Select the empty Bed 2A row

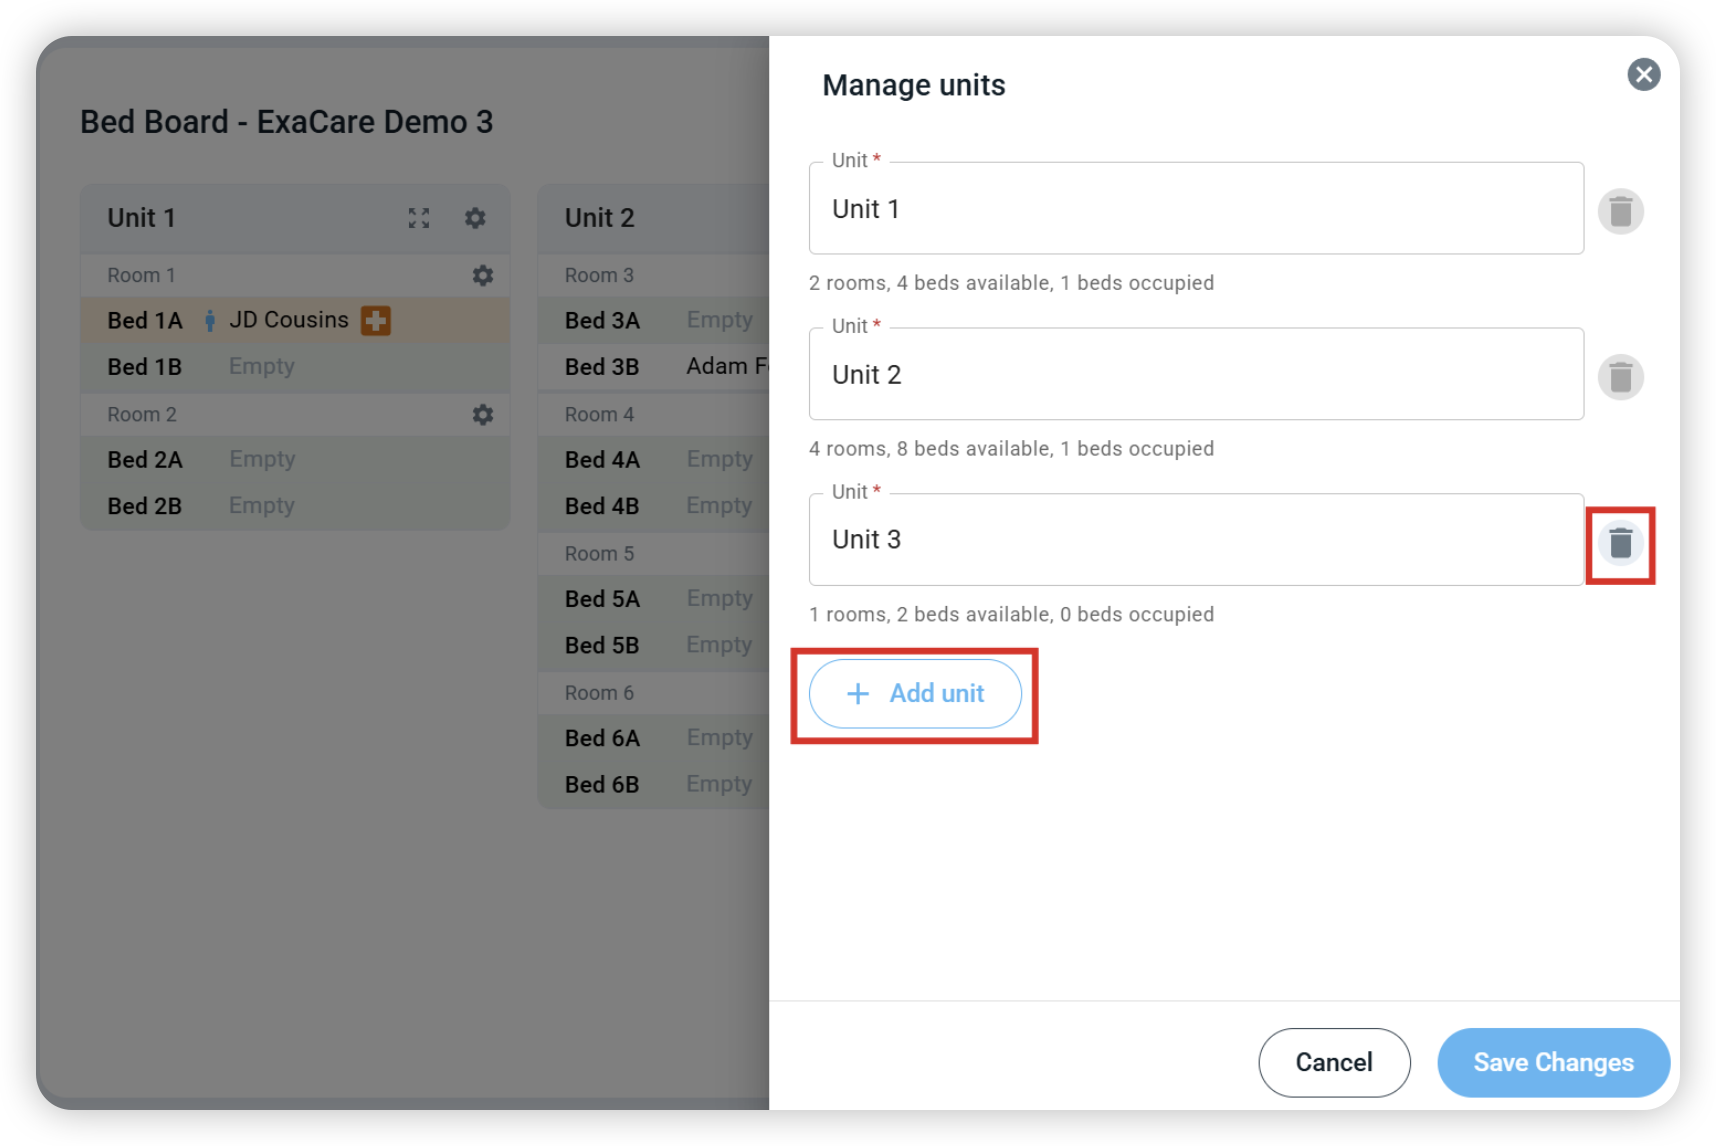click(295, 459)
